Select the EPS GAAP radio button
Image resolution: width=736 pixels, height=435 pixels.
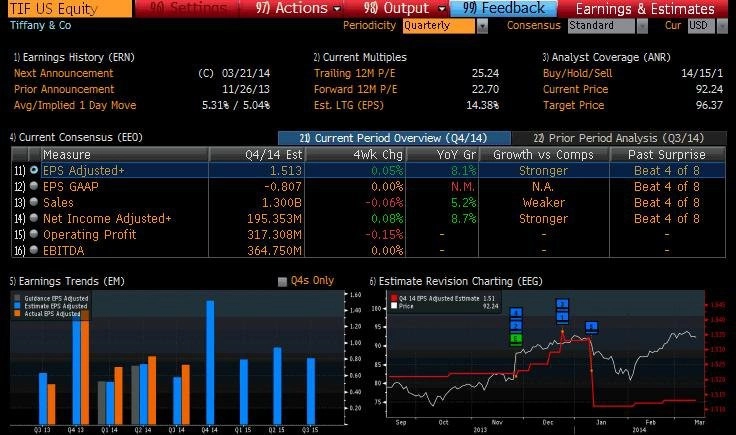coord(34,186)
